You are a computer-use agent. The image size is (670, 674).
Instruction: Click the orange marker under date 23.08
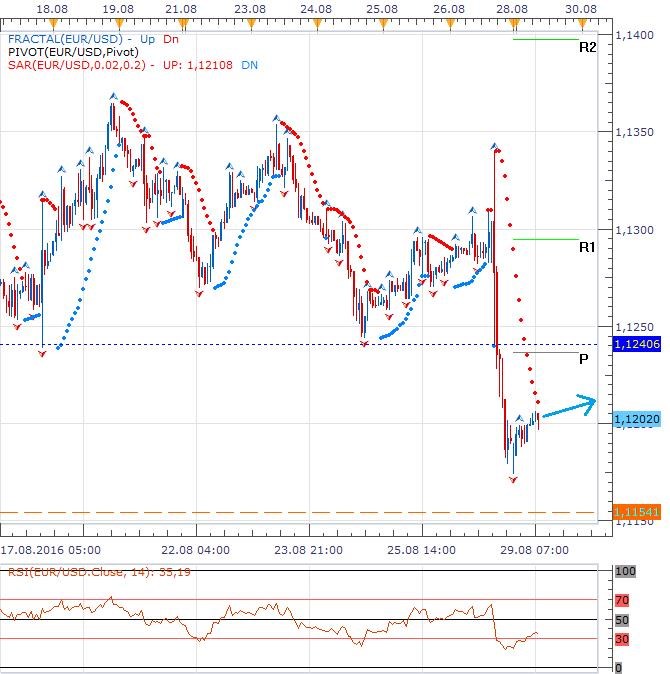pyautogui.click(x=249, y=22)
